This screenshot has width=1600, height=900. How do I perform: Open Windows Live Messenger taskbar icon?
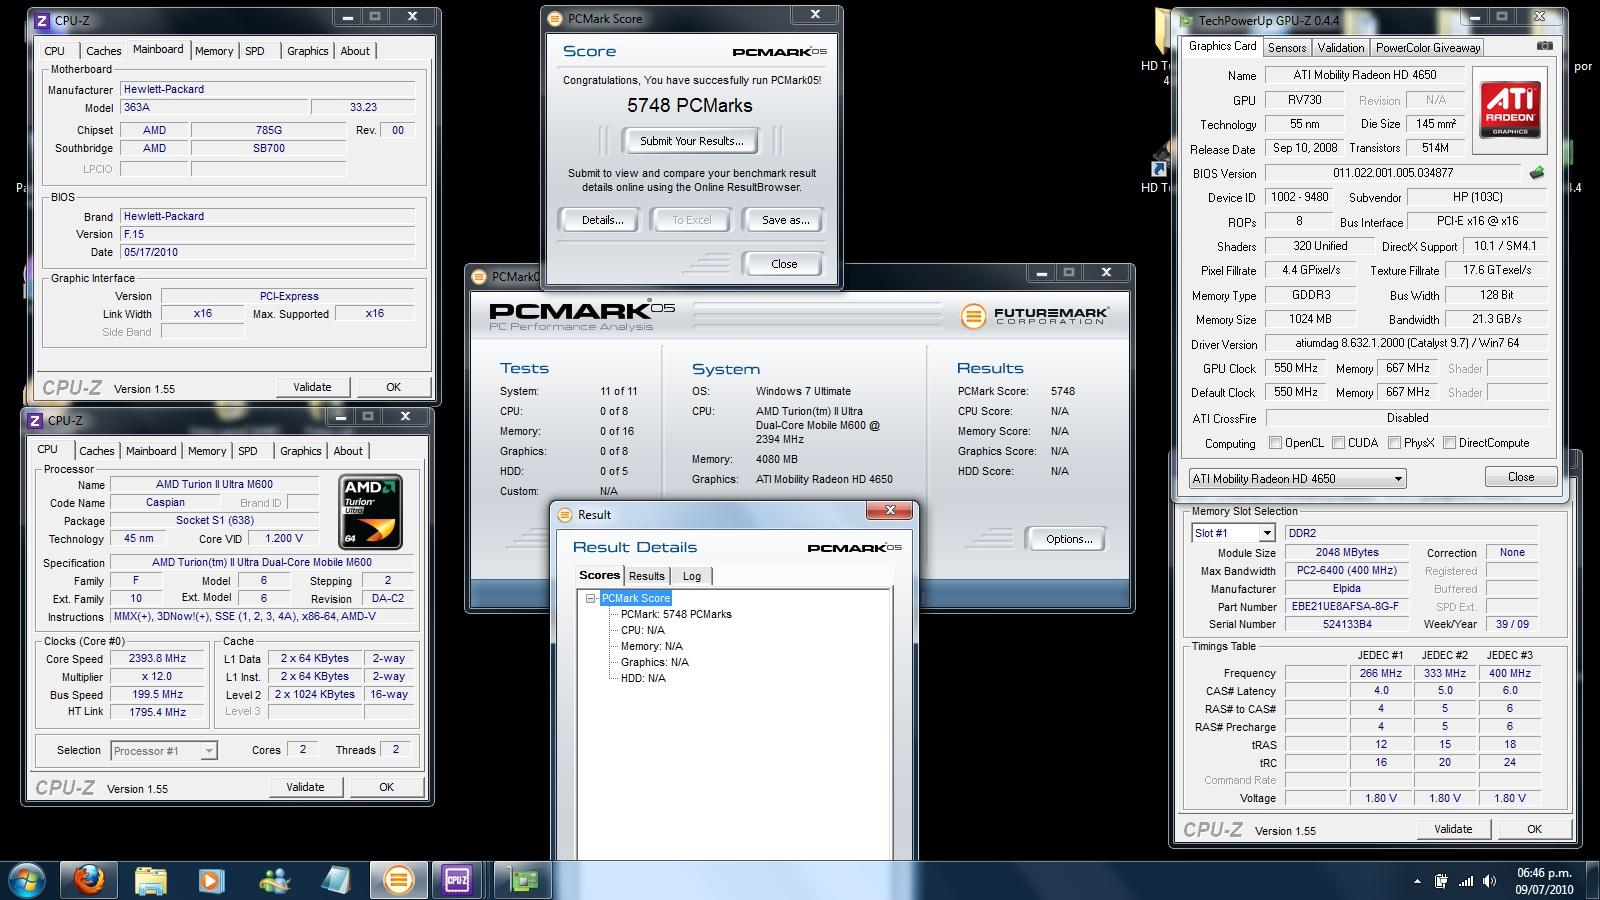point(273,880)
